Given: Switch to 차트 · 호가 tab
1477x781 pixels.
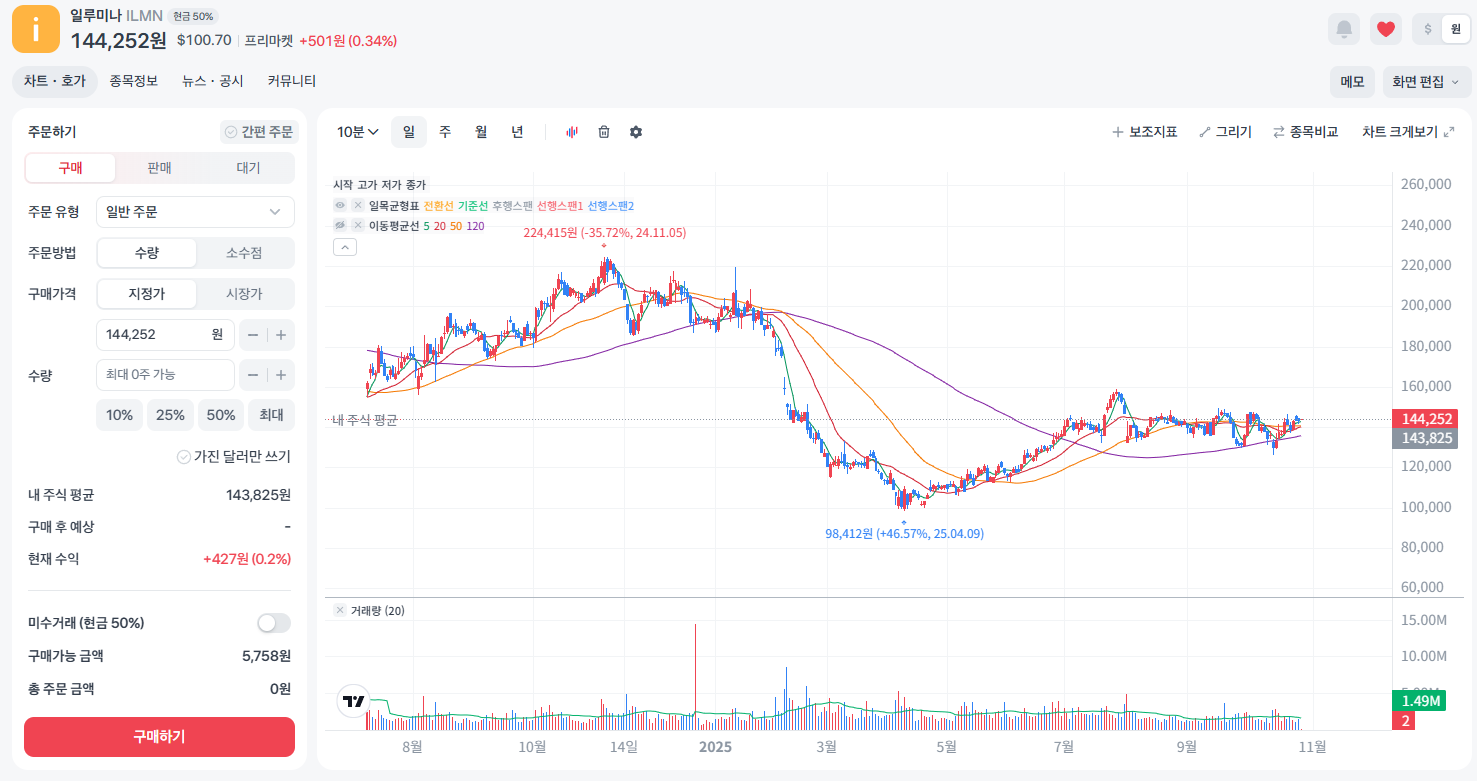Looking at the screenshot, I should [x=55, y=82].
